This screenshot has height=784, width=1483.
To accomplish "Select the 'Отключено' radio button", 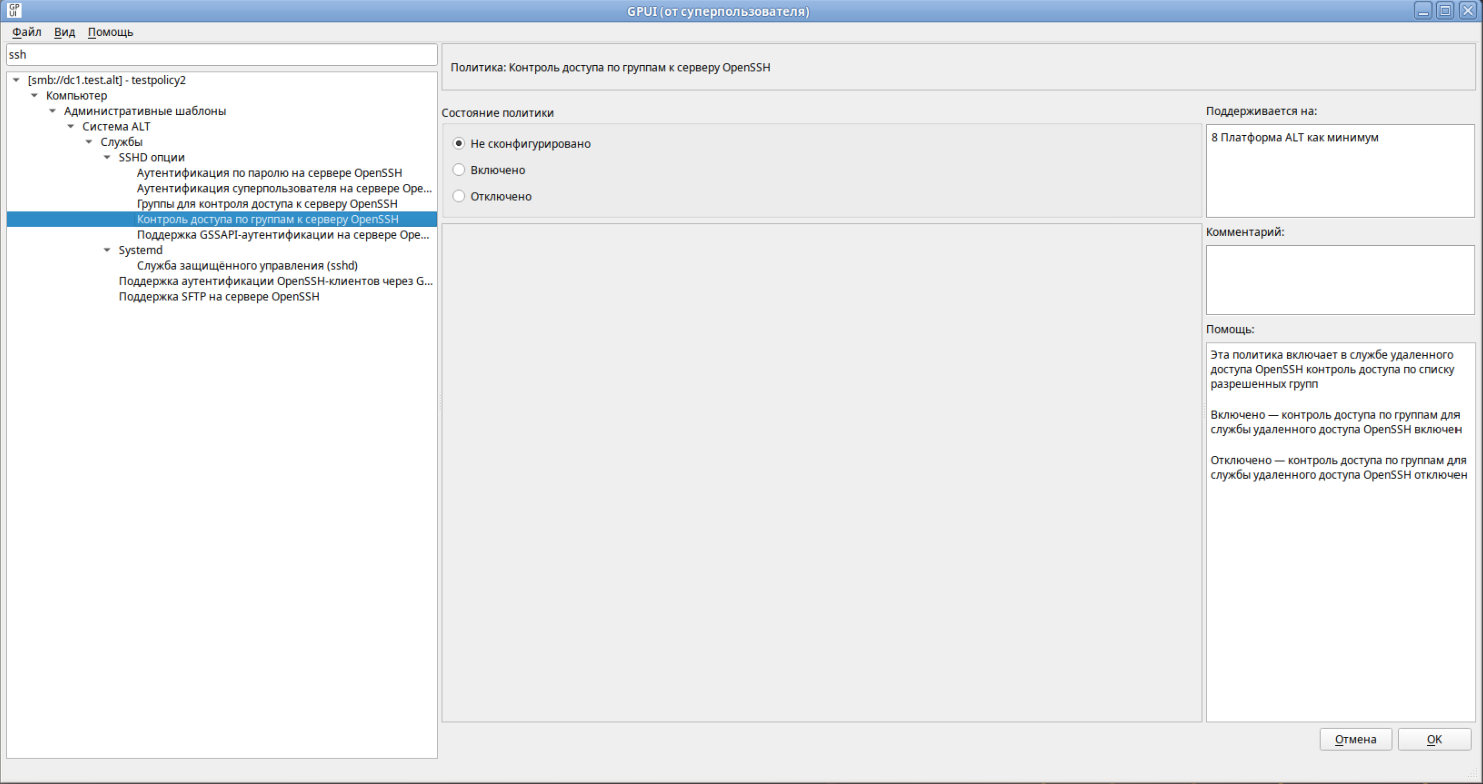I will [459, 196].
